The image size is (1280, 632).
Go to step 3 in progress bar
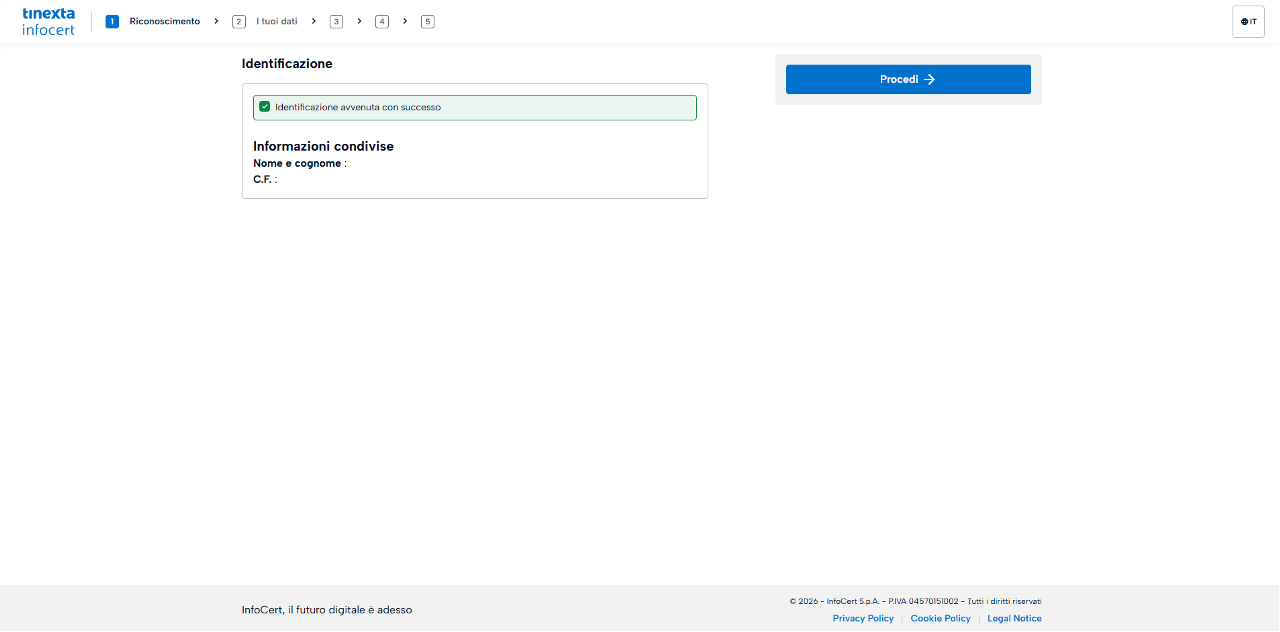coord(336,21)
